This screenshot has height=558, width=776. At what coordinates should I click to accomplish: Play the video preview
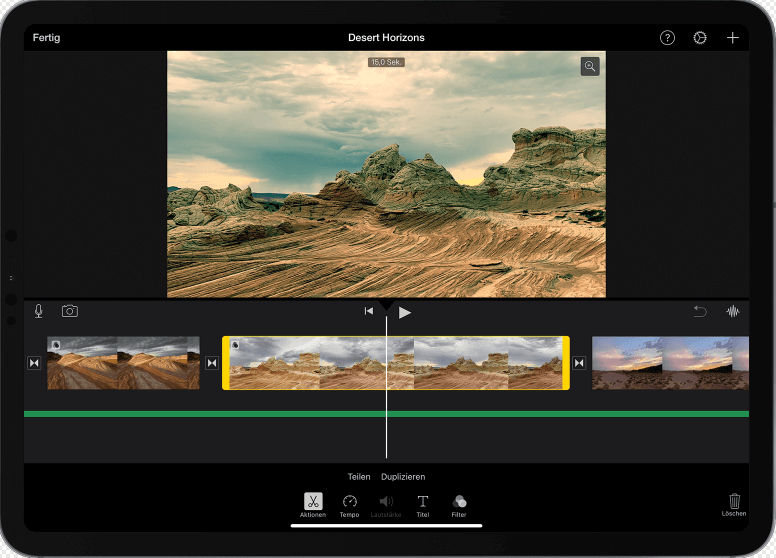(x=405, y=312)
